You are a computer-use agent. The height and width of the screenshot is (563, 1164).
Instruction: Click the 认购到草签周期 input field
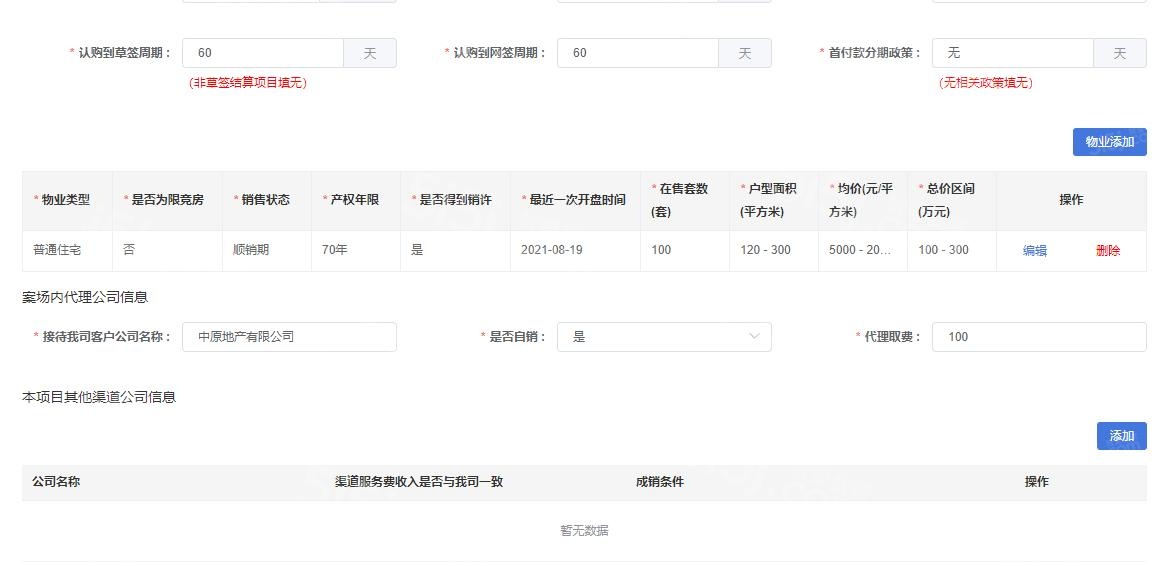pos(263,53)
